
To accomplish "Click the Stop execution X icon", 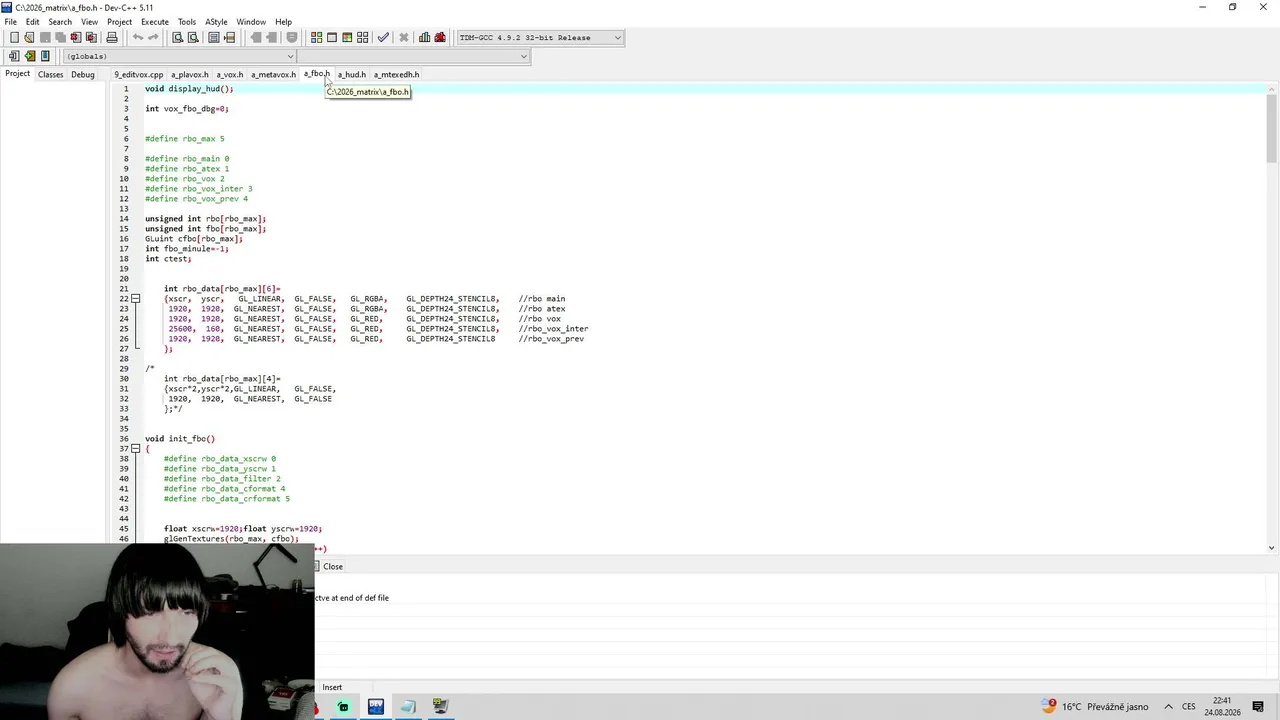I will (x=404, y=37).
